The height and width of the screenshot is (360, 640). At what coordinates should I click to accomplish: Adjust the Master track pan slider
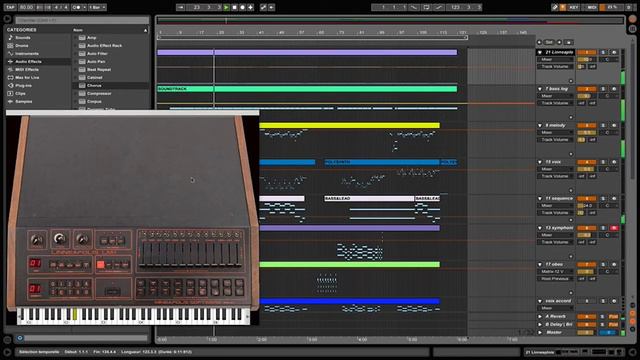(608, 333)
